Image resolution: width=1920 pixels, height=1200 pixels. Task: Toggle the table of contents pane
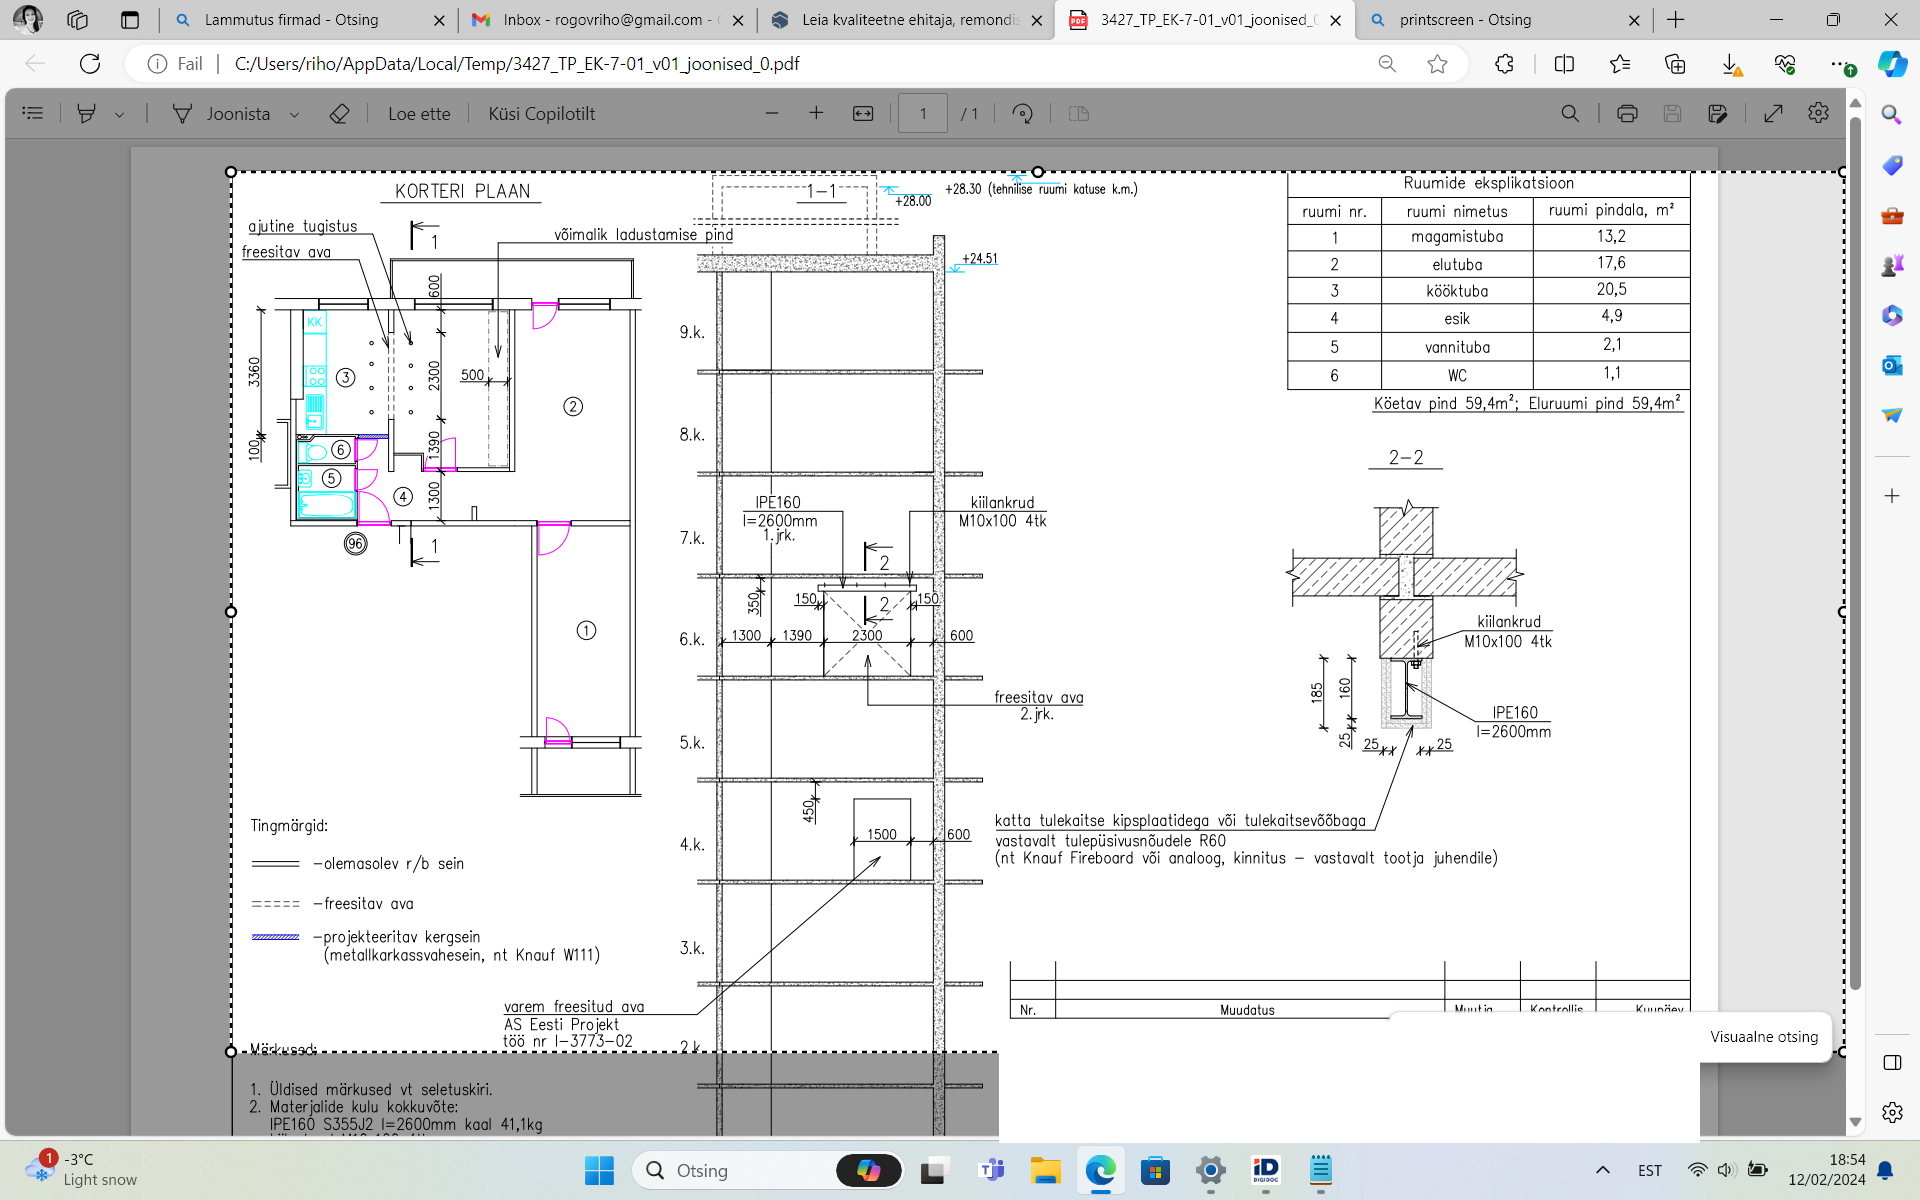[33, 114]
